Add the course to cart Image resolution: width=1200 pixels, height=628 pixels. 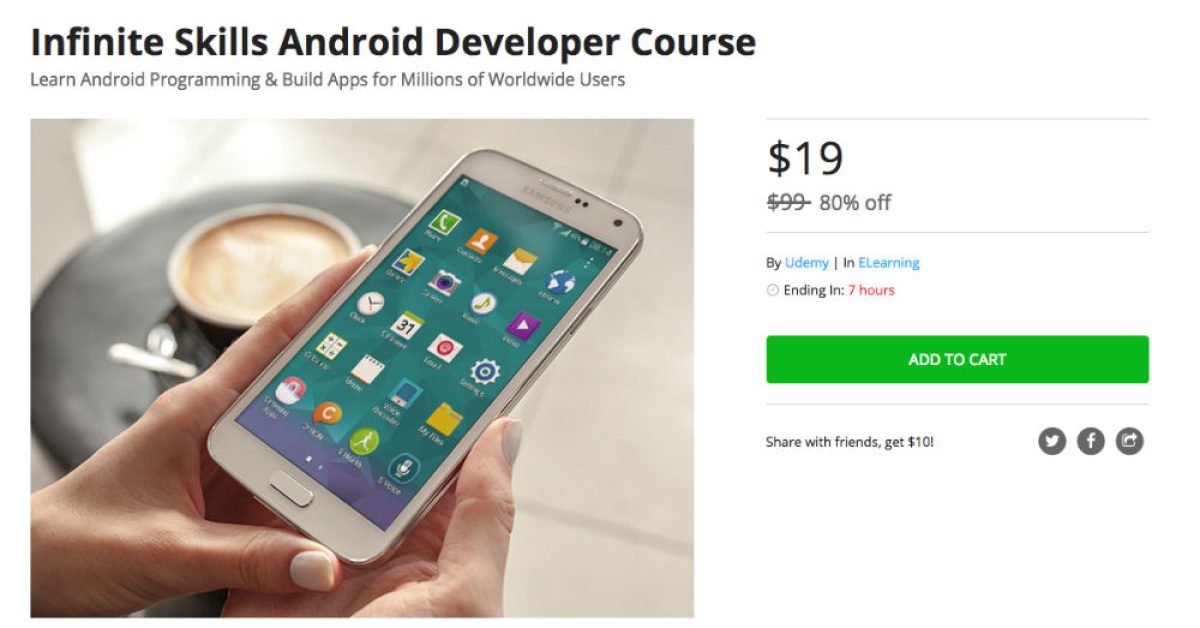(x=957, y=359)
